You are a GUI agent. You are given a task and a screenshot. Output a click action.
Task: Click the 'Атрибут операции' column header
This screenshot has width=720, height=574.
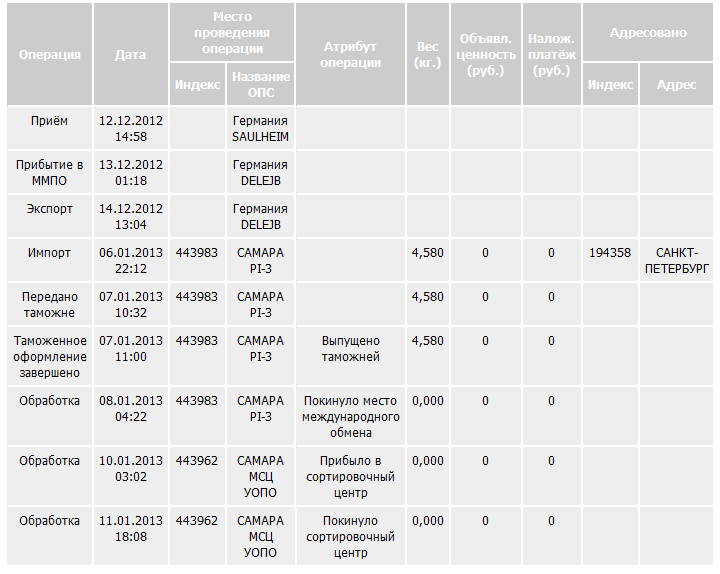[x=351, y=54]
